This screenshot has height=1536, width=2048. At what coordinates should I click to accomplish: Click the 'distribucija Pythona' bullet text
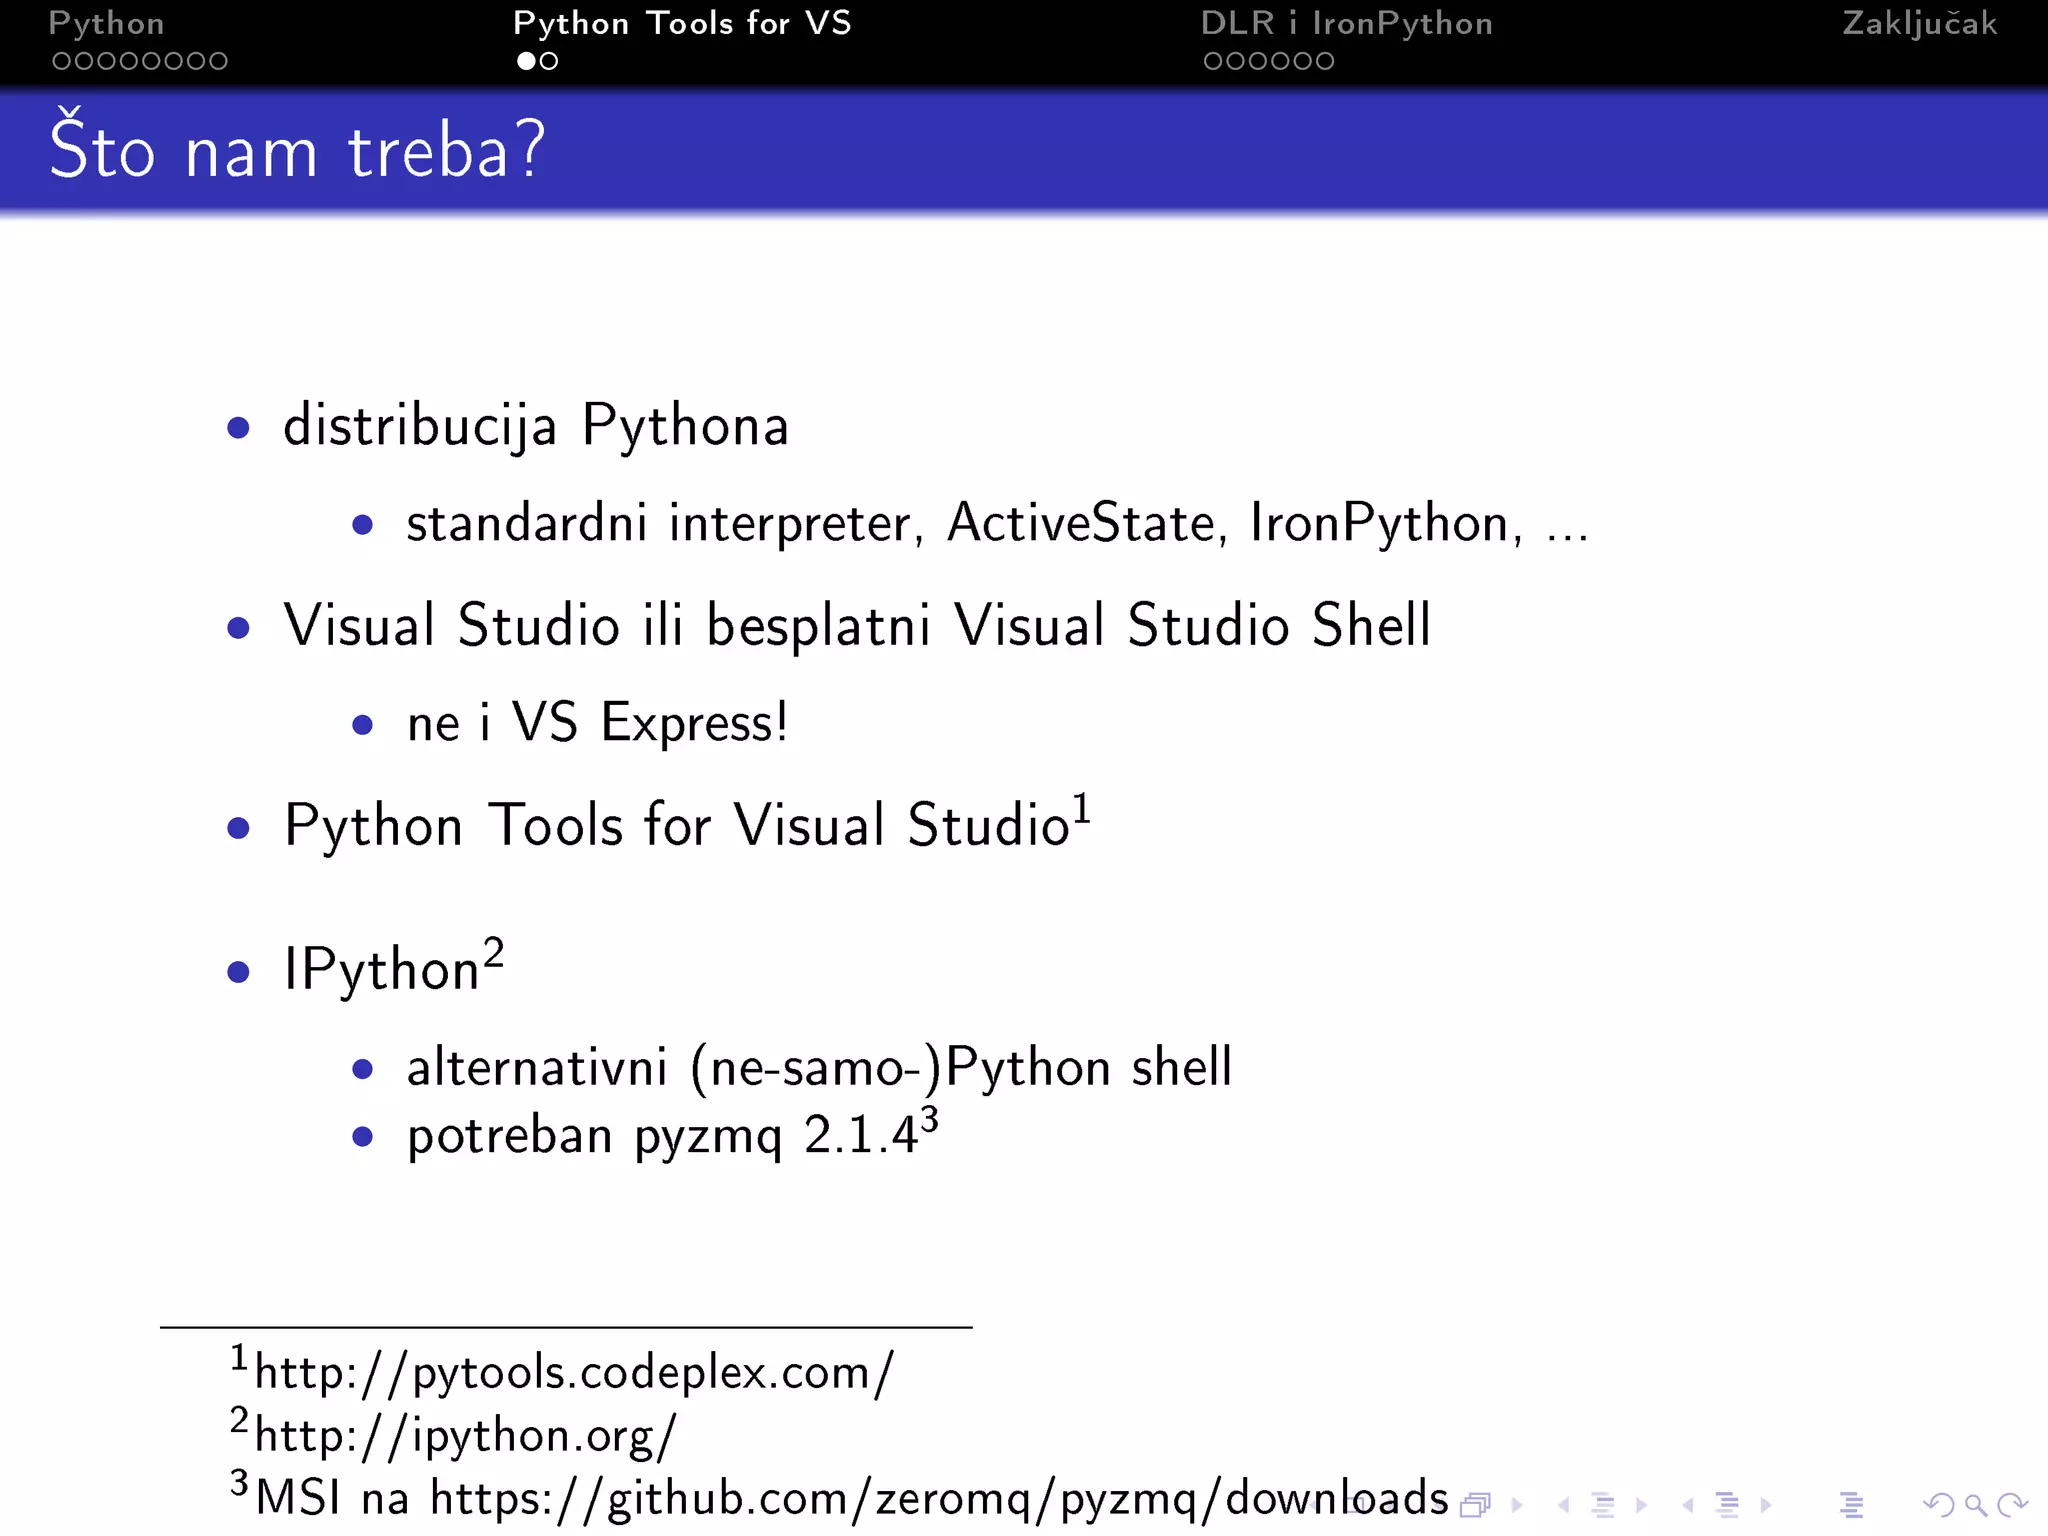536,427
